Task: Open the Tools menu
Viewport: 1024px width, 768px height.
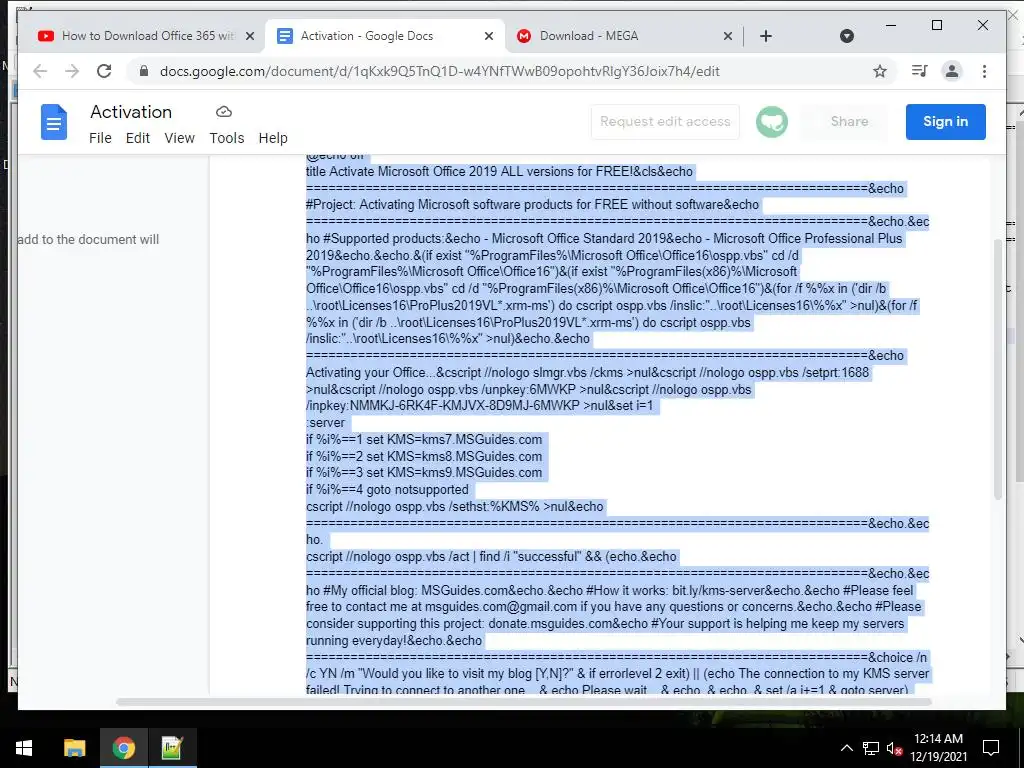Action: pyautogui.click(x=227, y=138)
